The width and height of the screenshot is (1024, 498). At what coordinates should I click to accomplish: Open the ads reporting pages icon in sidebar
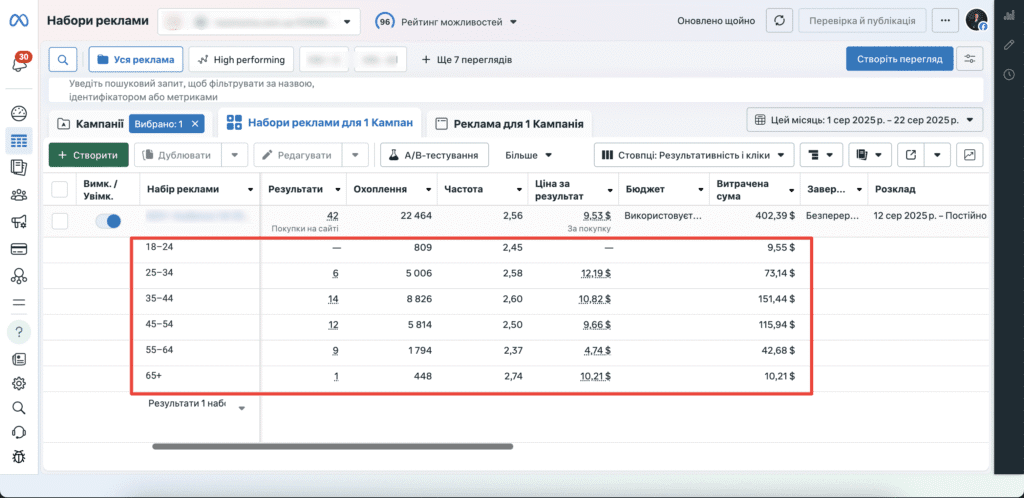click(19, 168)
